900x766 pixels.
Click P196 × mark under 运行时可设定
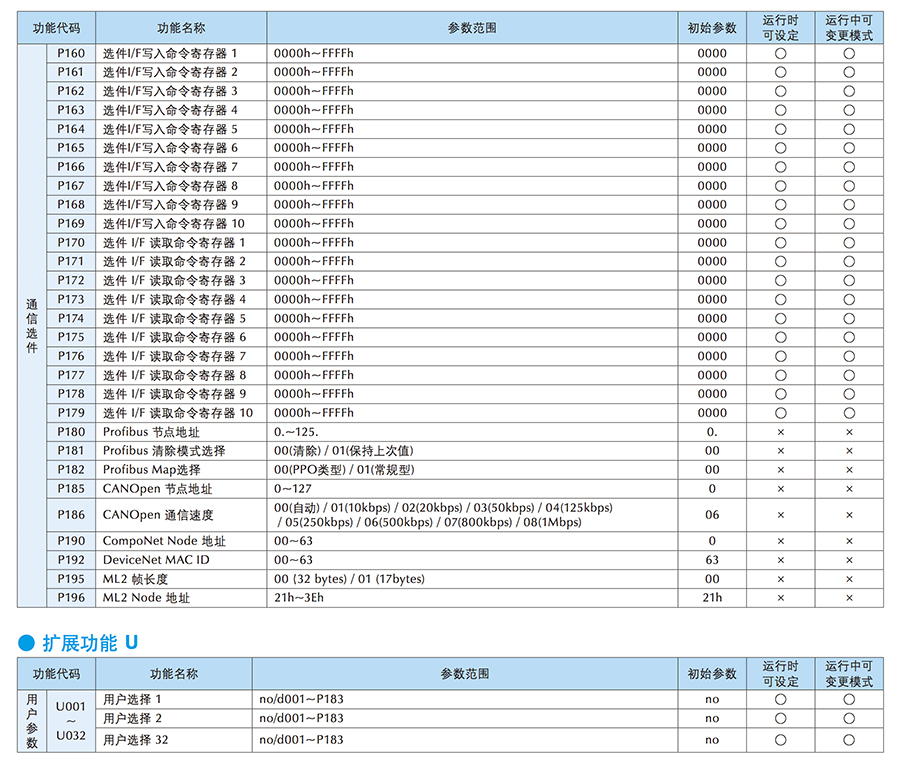pos(781,598)
